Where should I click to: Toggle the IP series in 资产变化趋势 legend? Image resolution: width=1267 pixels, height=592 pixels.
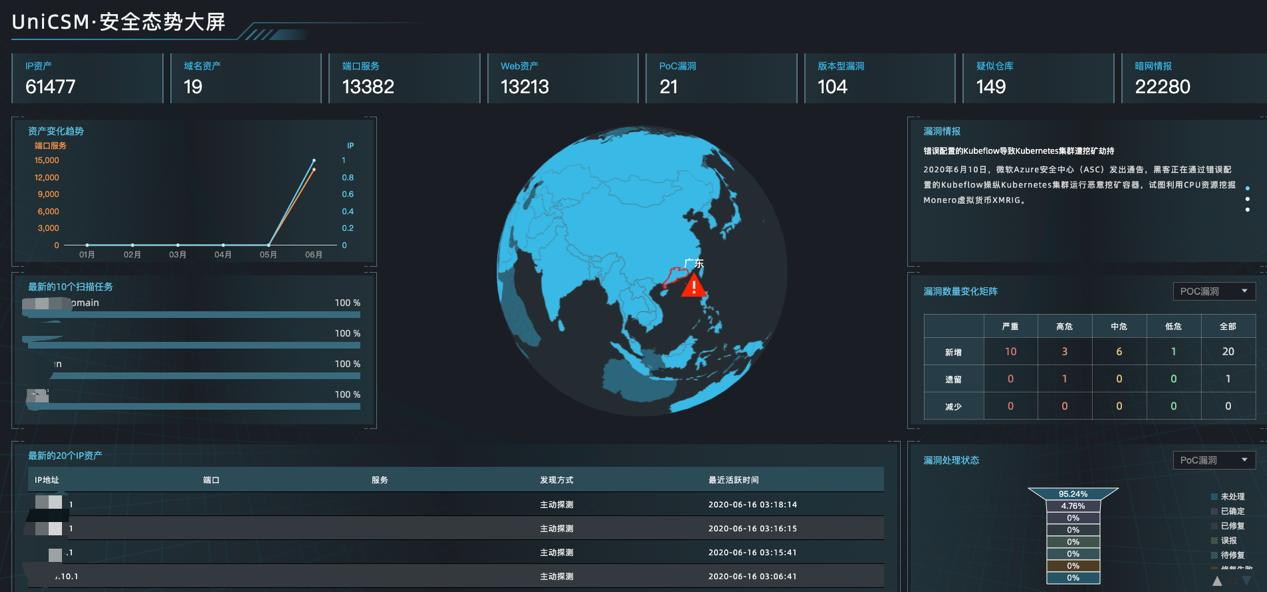tap(348, 145)
